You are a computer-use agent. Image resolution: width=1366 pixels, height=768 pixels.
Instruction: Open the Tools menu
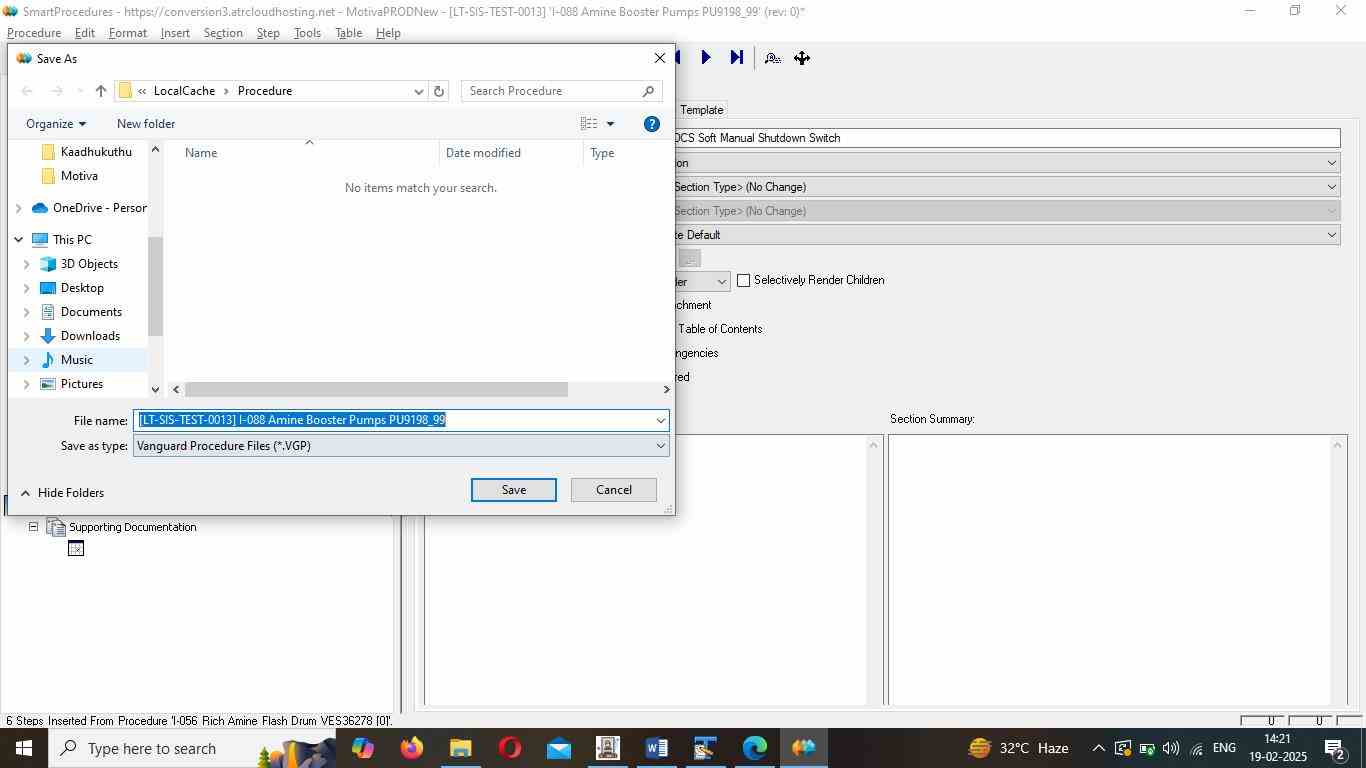pyautogui.click(x=307, y=33)
